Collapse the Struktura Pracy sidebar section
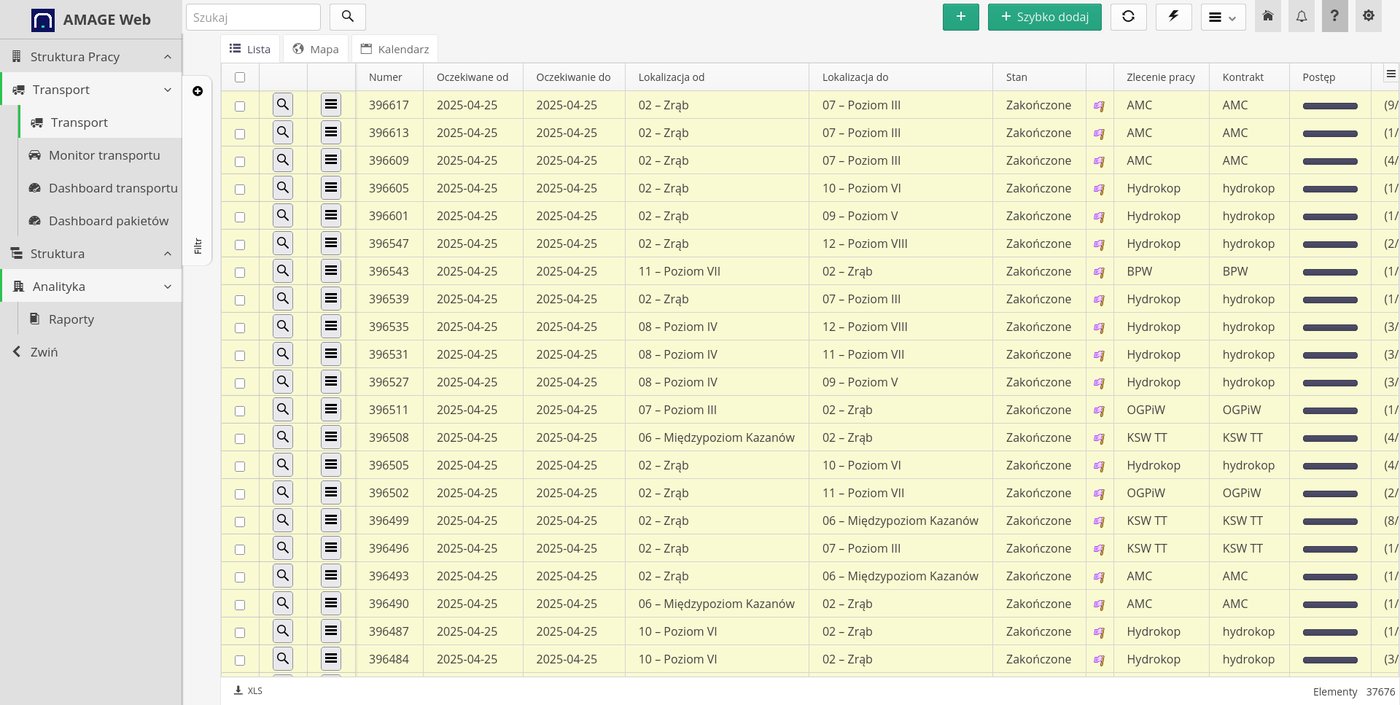The width and height of the screenshot is (1400, 705). coord(91,56)
